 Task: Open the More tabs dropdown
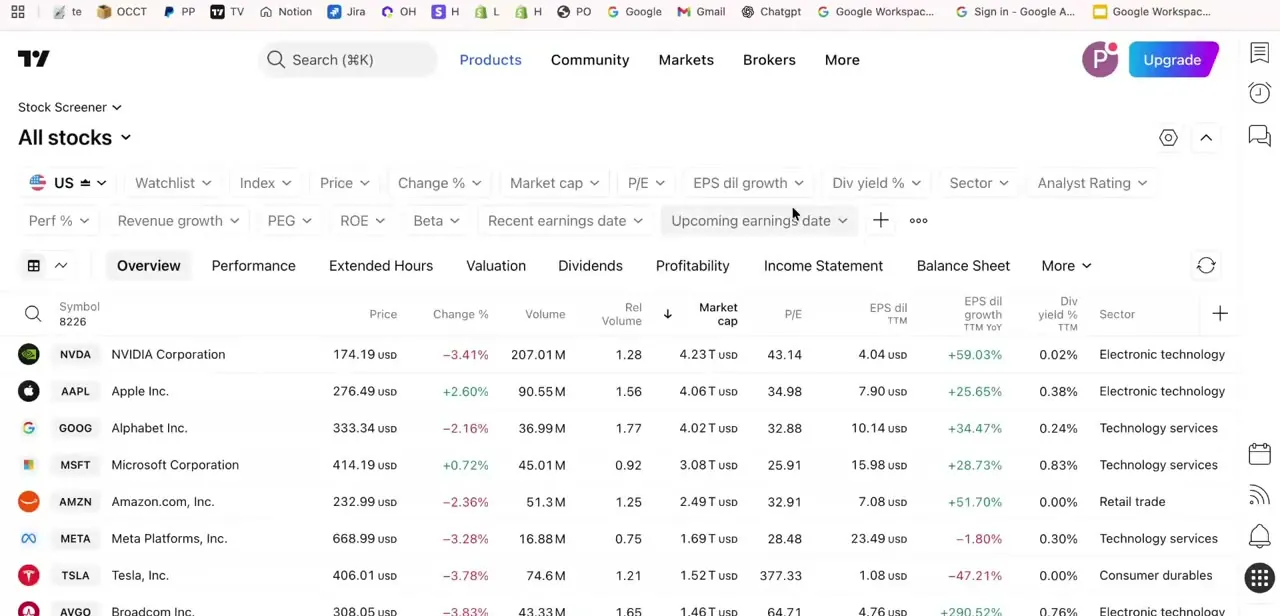[1066, 266]
